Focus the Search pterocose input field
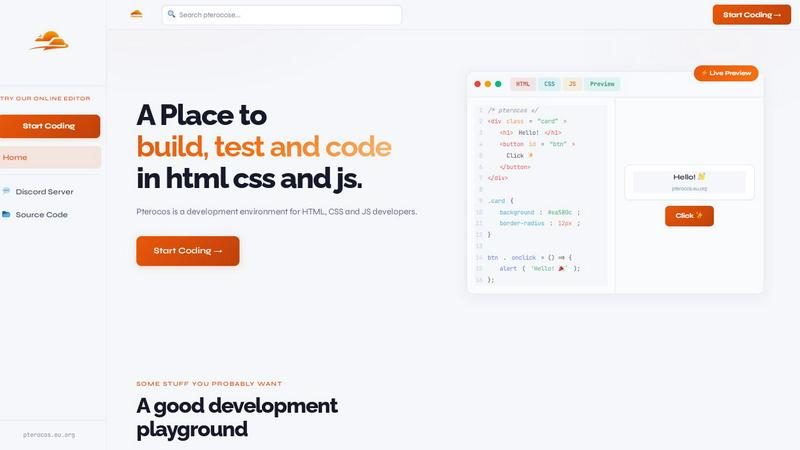The height and width of the screenshot is (450, 800). (285, 15)
